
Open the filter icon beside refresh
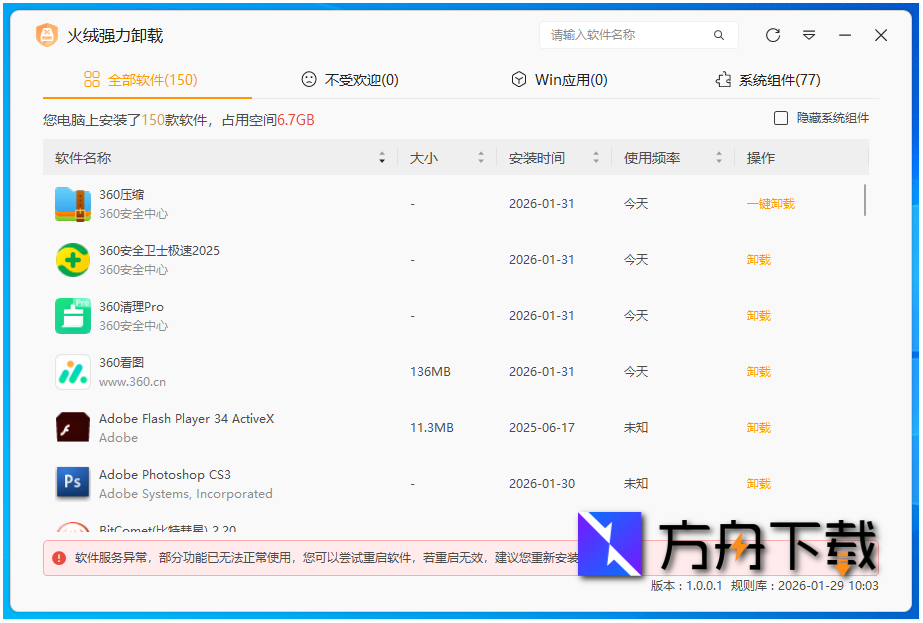[808, 35]
